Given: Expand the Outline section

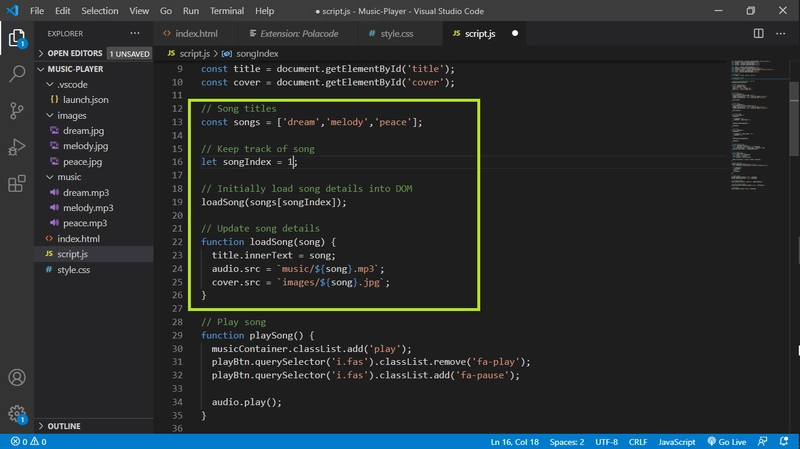Looking at the screenshot, I should (64, 426).
